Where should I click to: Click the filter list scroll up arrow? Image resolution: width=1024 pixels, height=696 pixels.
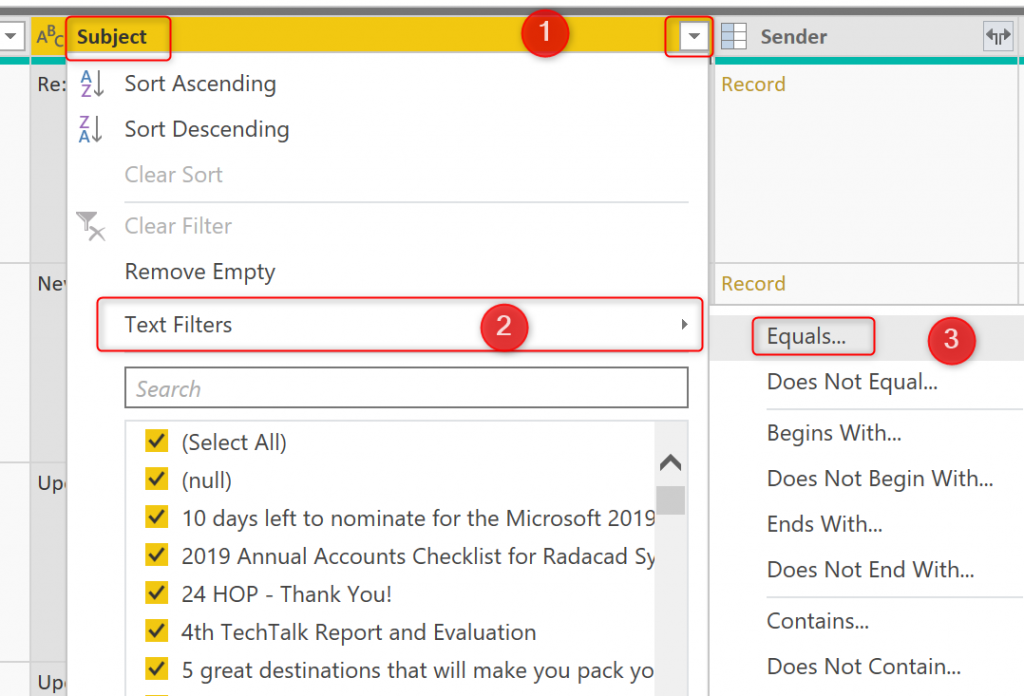point(670,463)
